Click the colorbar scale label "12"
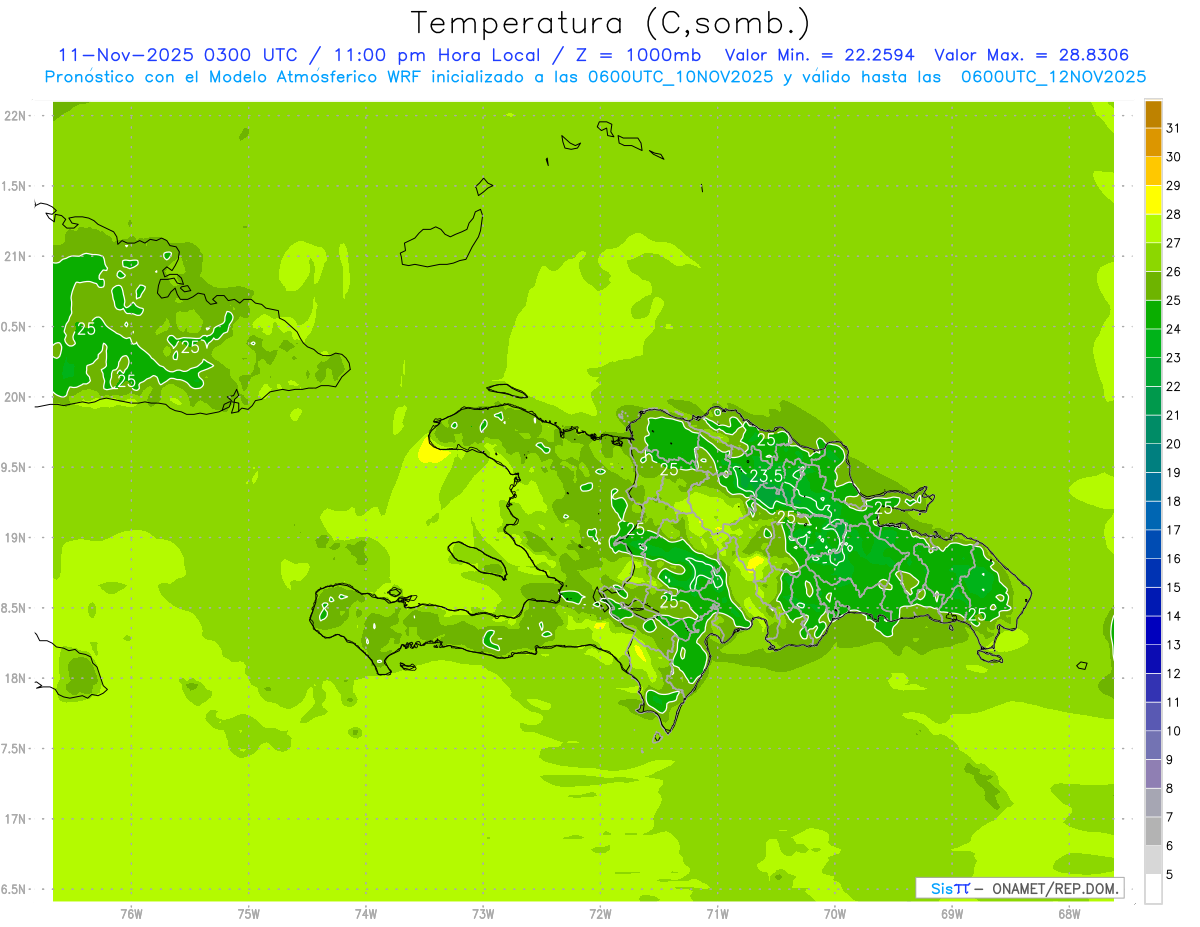 (1173, 673)
